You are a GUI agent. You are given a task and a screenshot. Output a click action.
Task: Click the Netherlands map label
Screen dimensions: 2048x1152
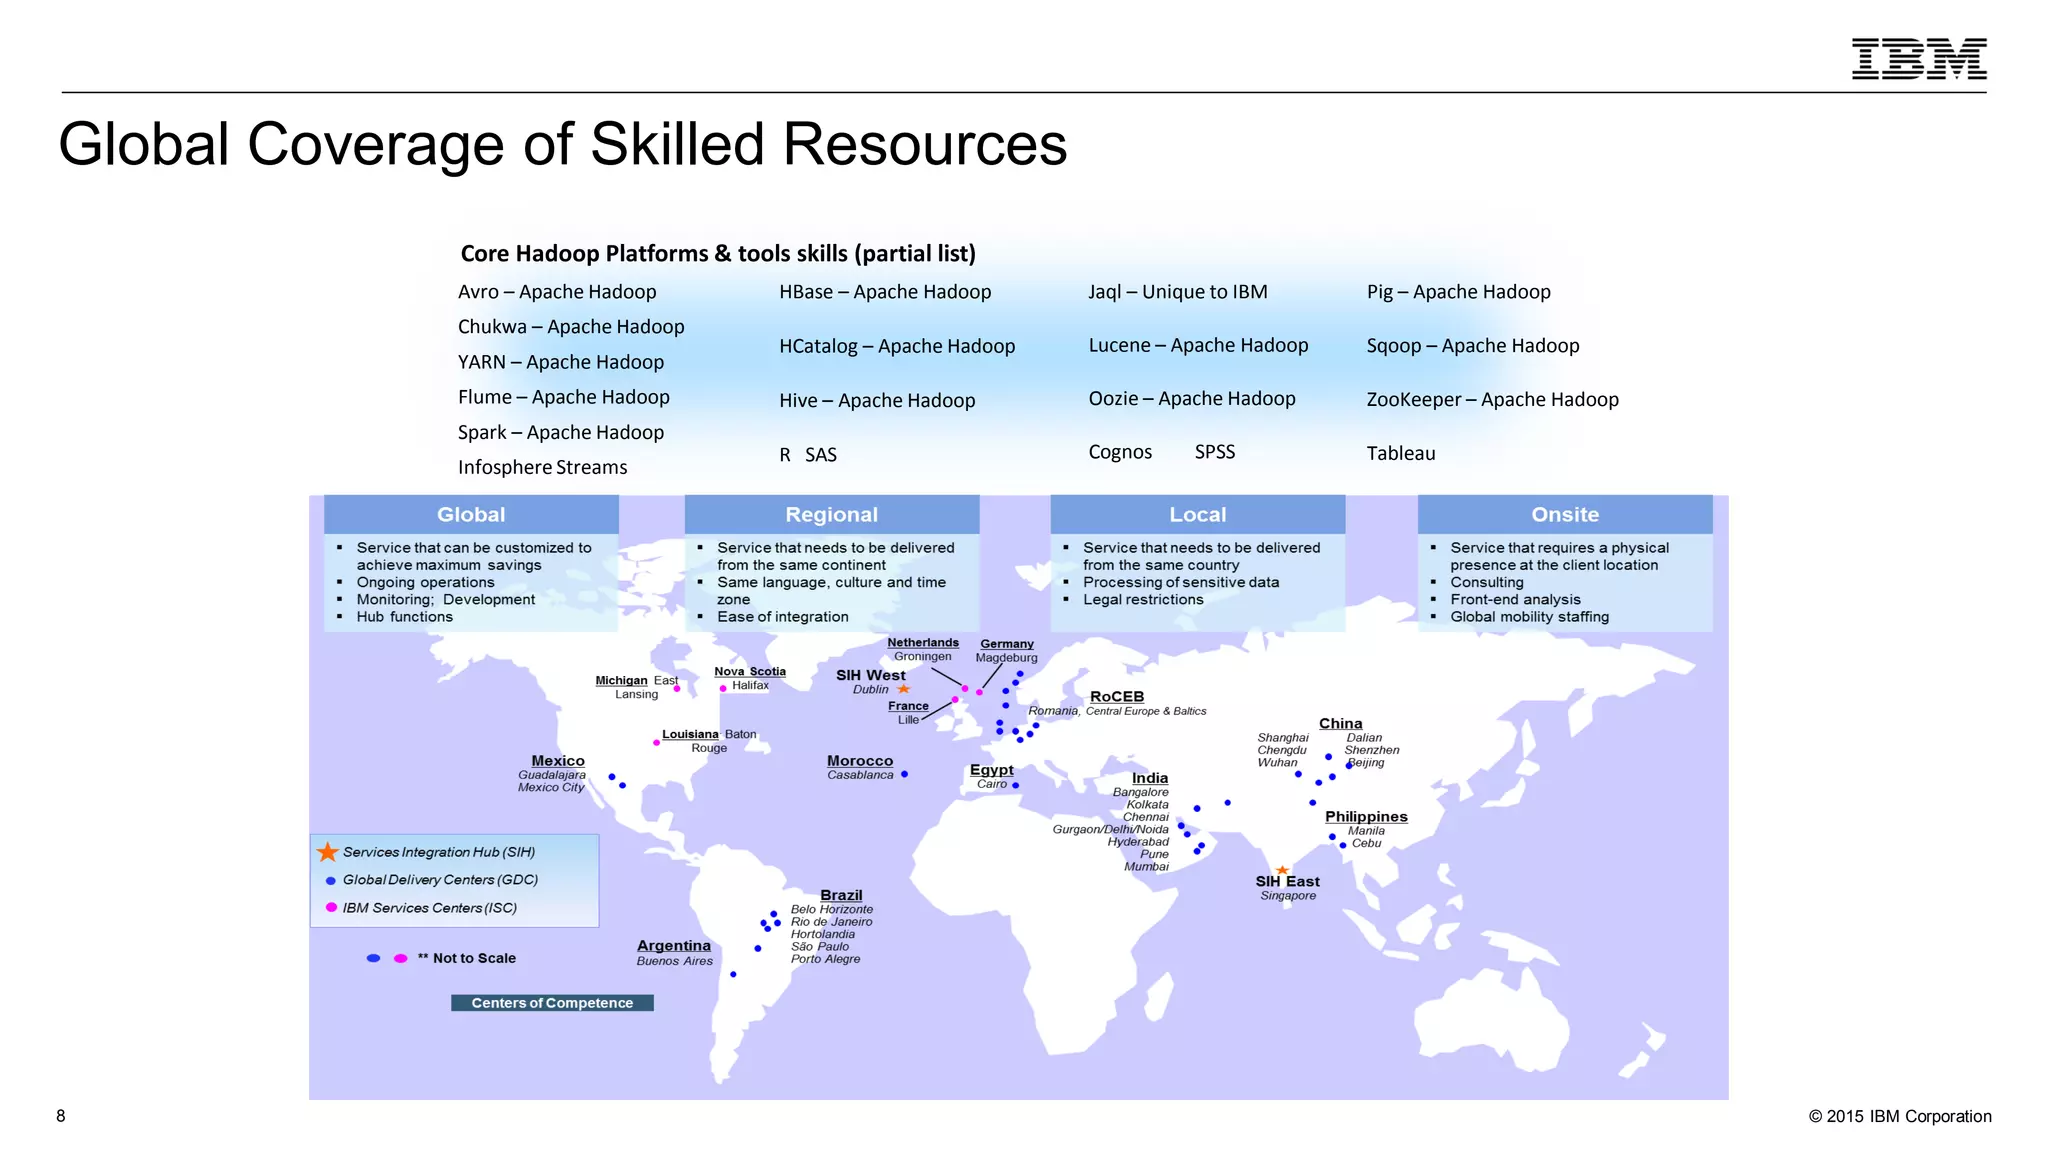click(923, 643)
